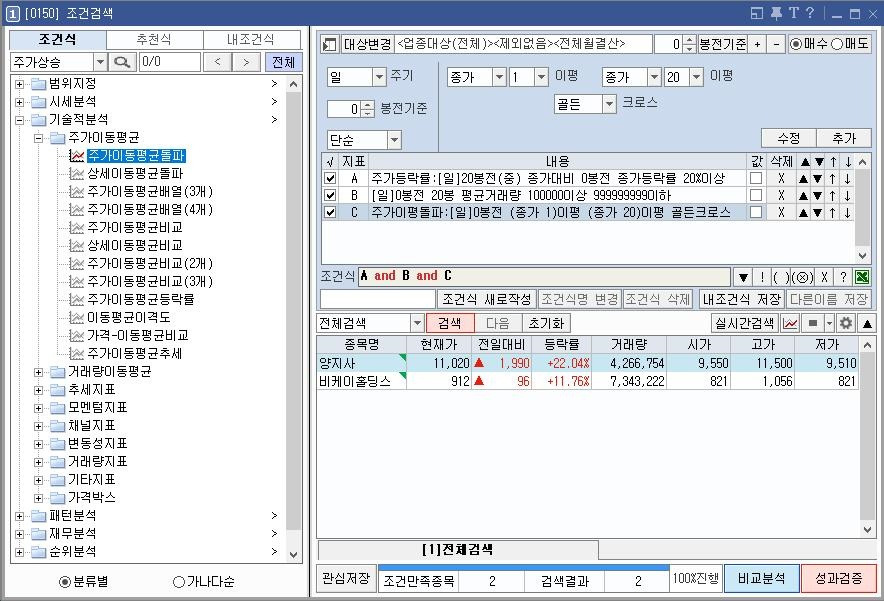Collapse the 기술적분석 tree node
884x601 pixels.
click(21, 118)
